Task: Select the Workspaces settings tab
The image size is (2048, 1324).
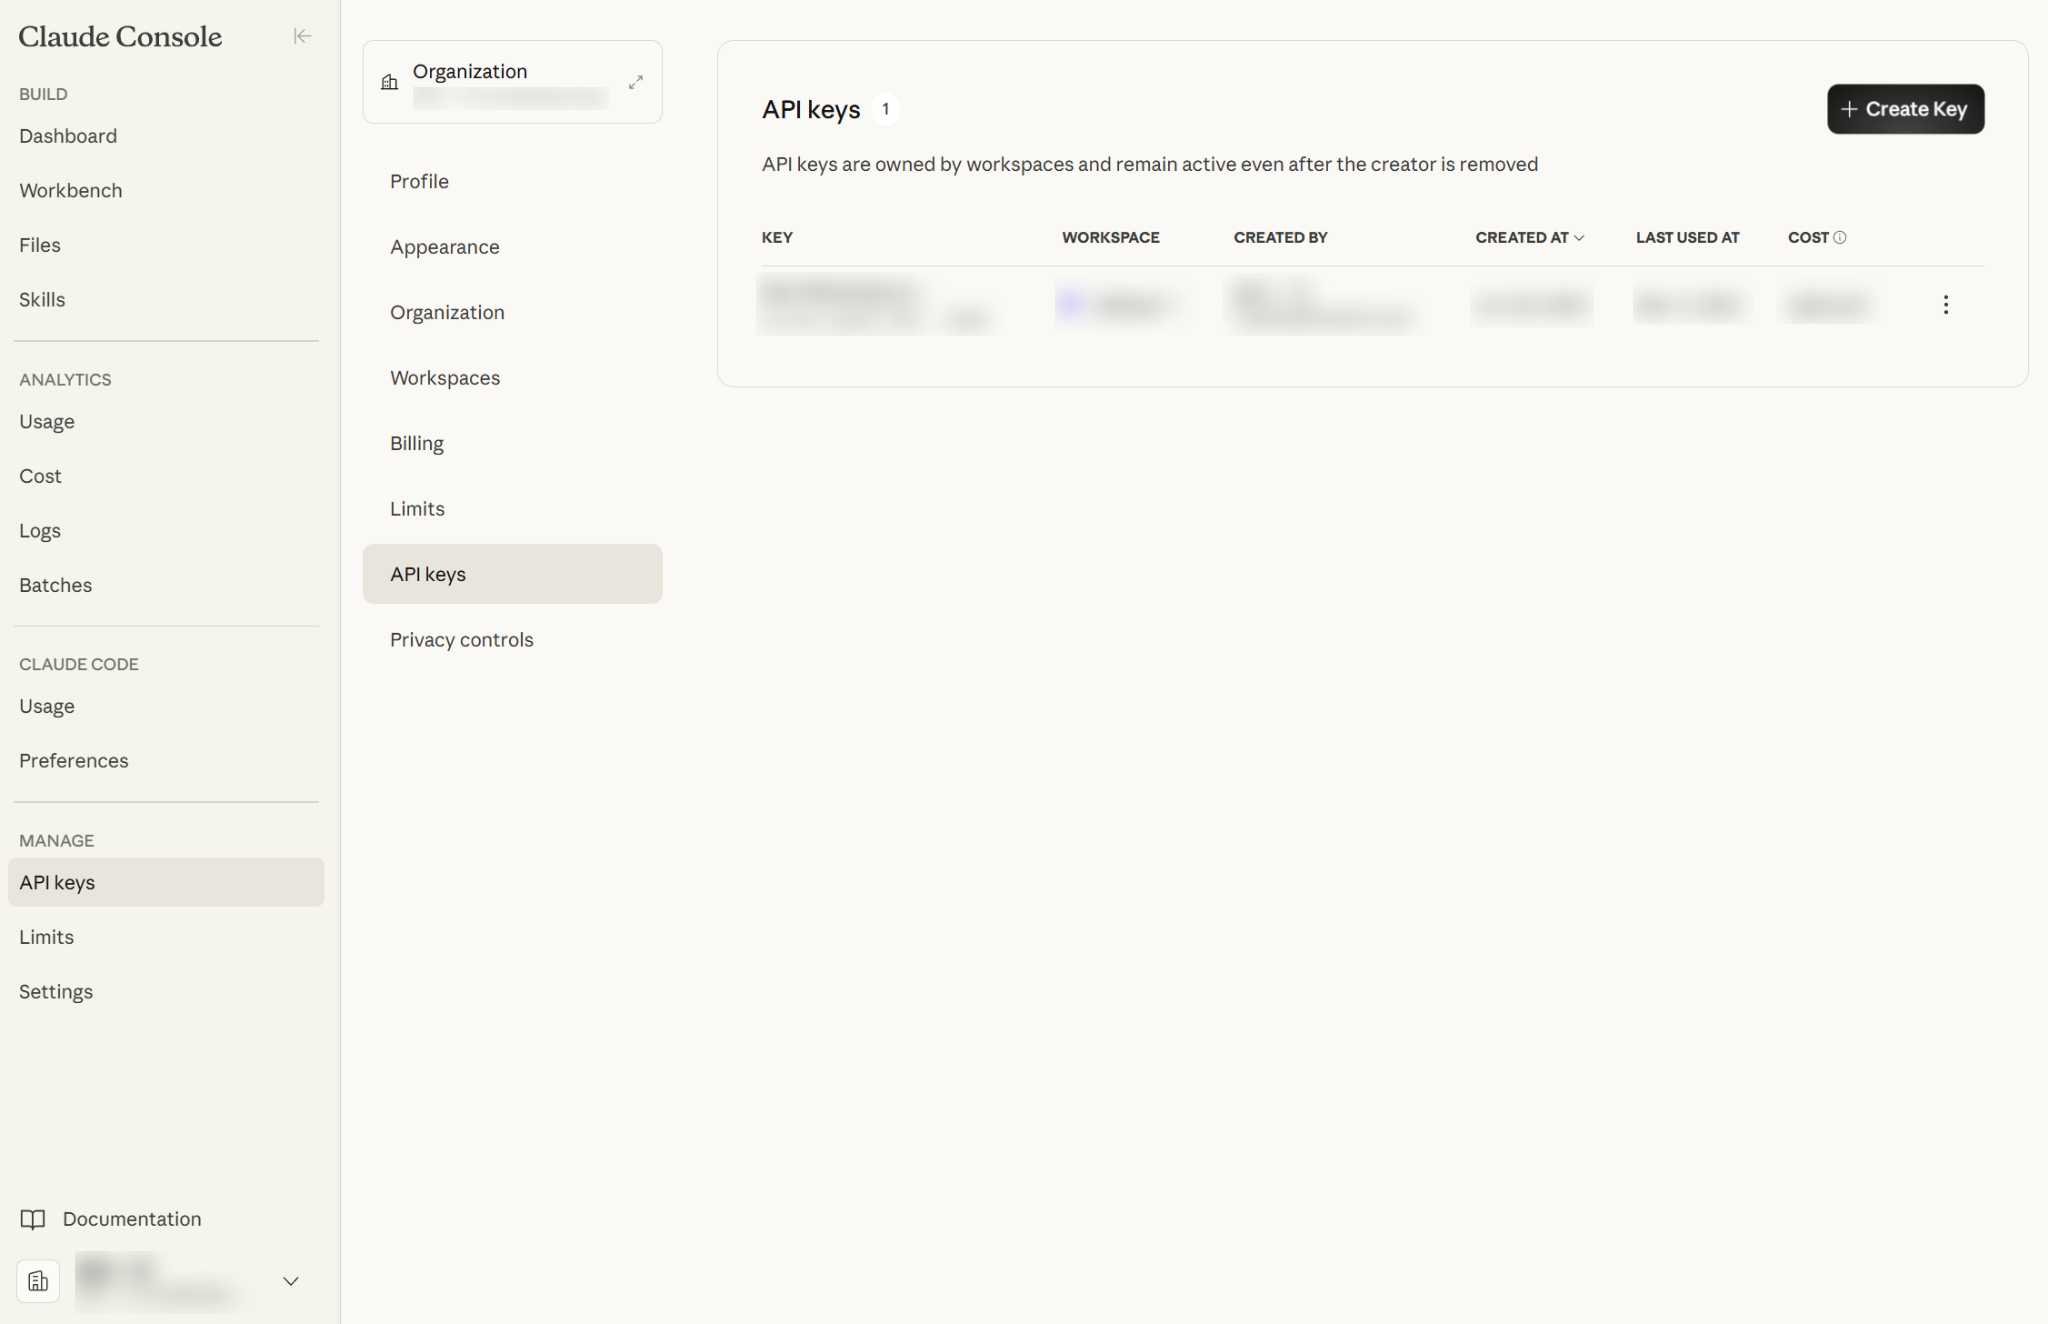Action: pos(445,377)
